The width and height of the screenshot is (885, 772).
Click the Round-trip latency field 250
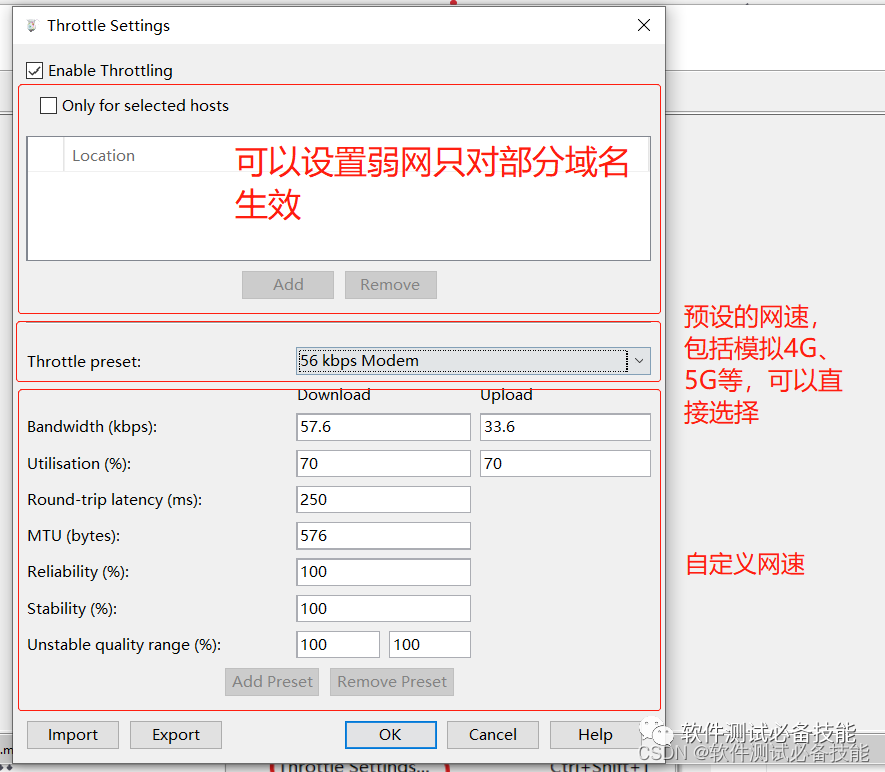pyautogui.click(x=383, y=499)
